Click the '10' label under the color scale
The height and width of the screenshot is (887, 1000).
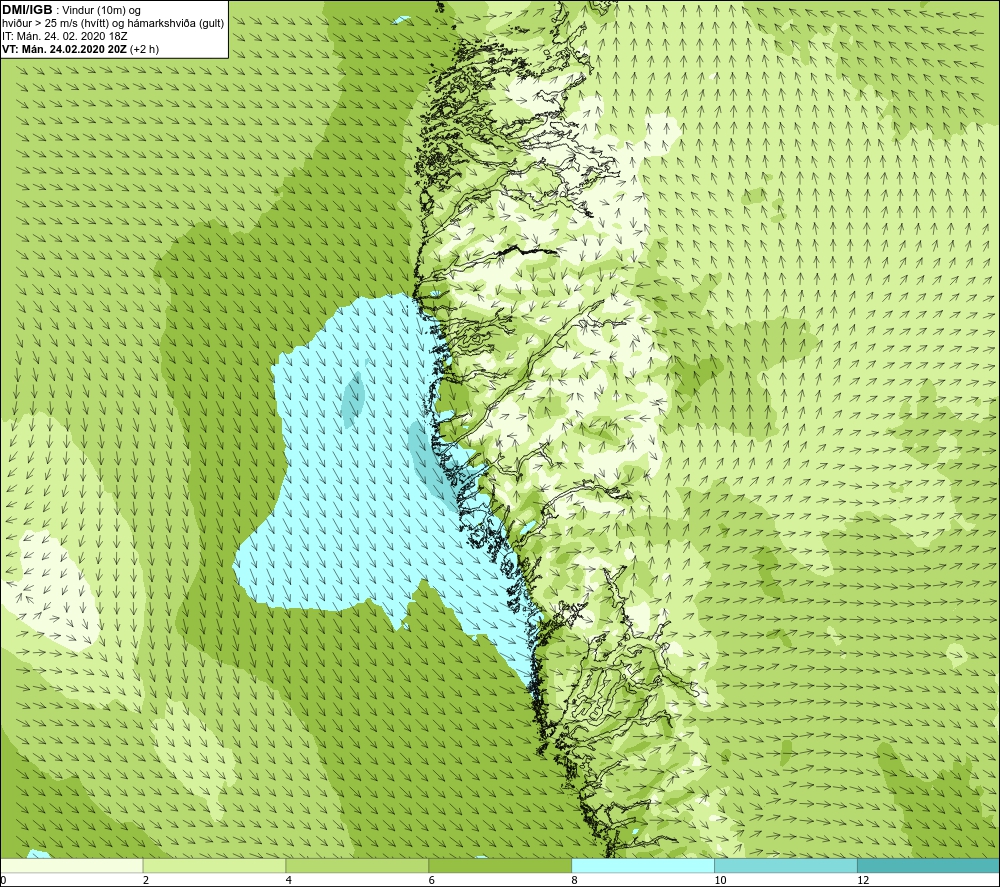[720, 881]
